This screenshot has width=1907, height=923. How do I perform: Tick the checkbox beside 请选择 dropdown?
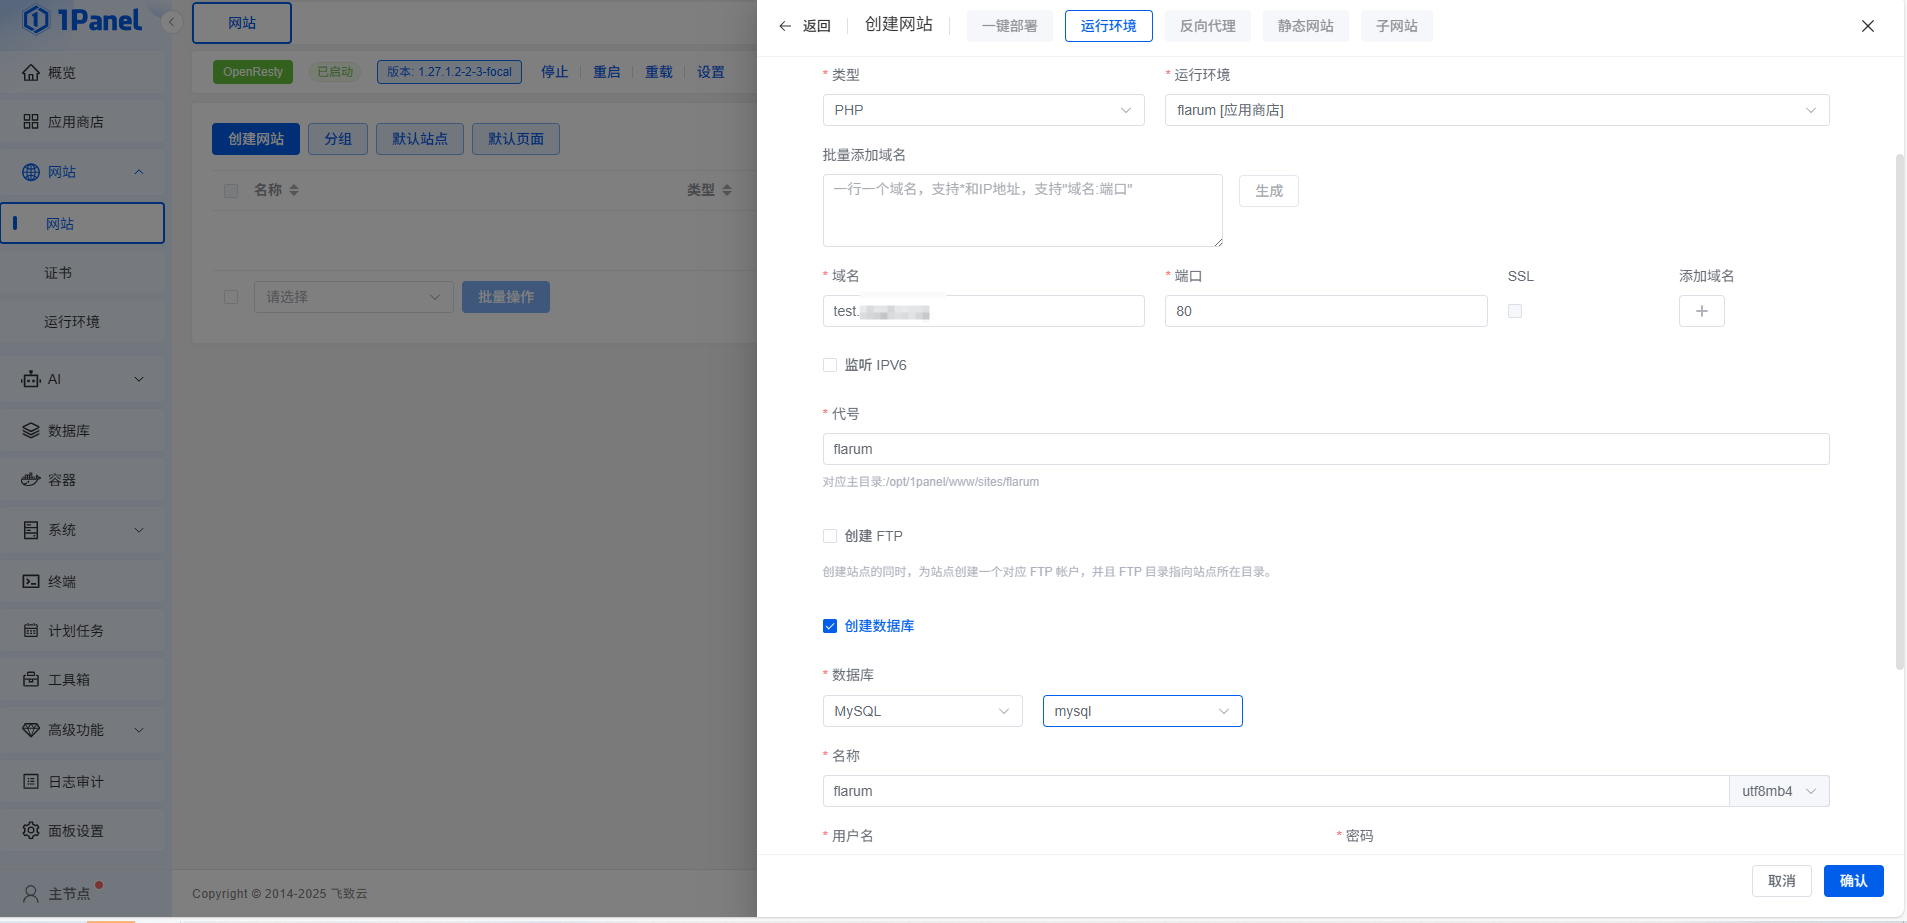click(231, 297)
